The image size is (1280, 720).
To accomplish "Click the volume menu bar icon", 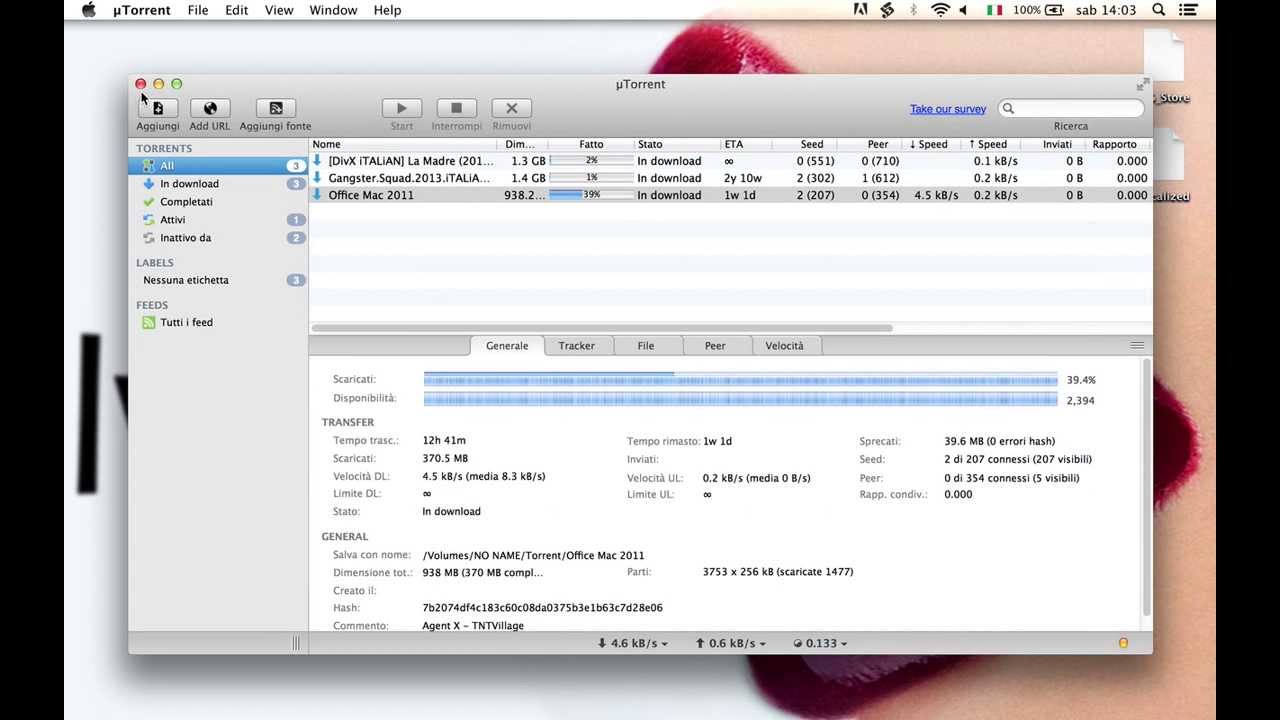I will (963, 10).
